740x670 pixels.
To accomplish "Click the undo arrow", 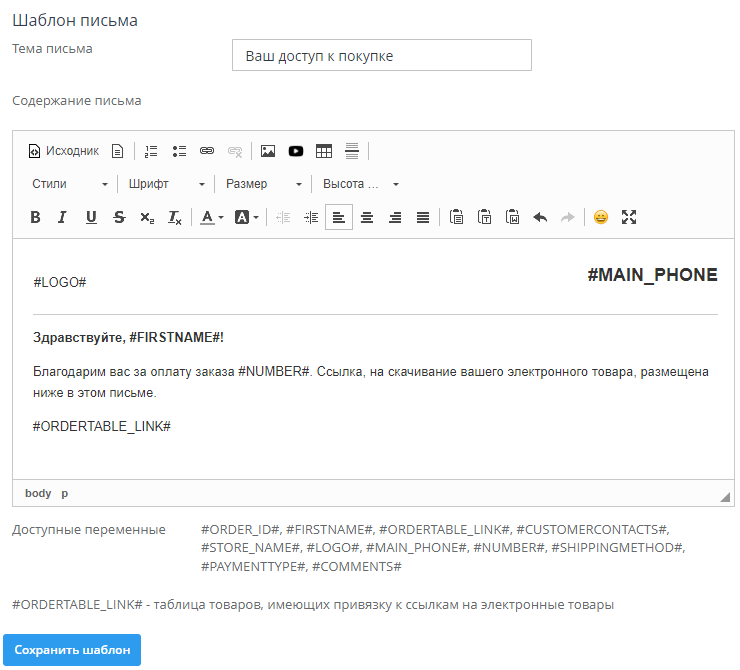I will (540, 217).
